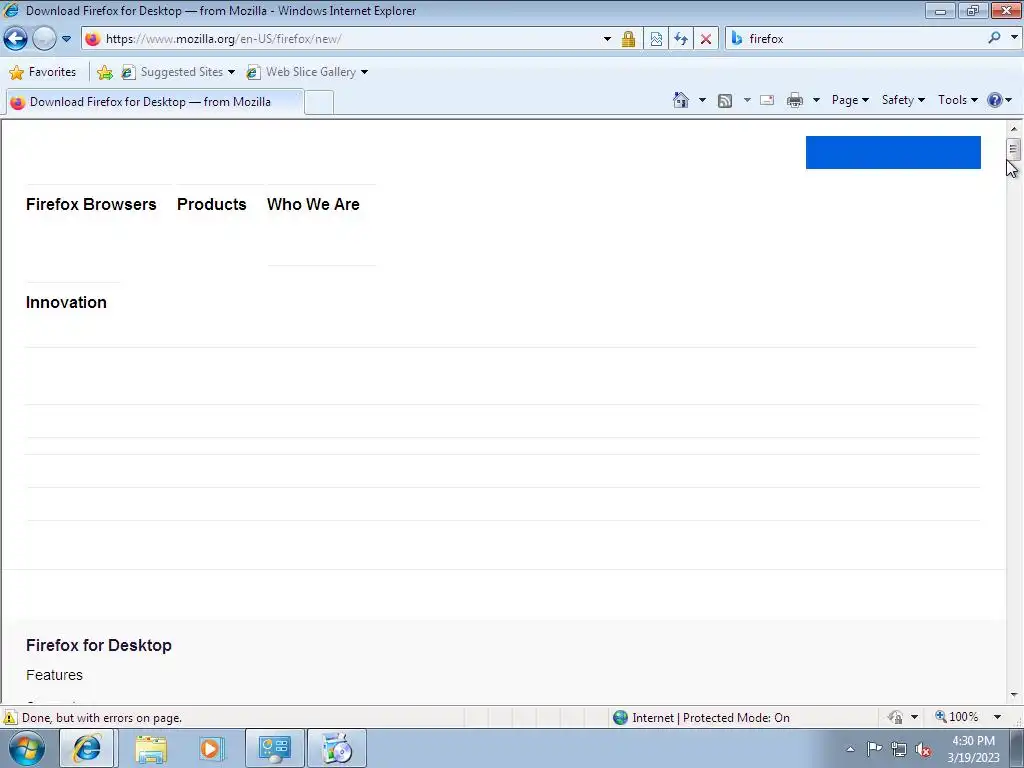Click the blue download button on page
The image size is (1024, 768).
[893, 152]
